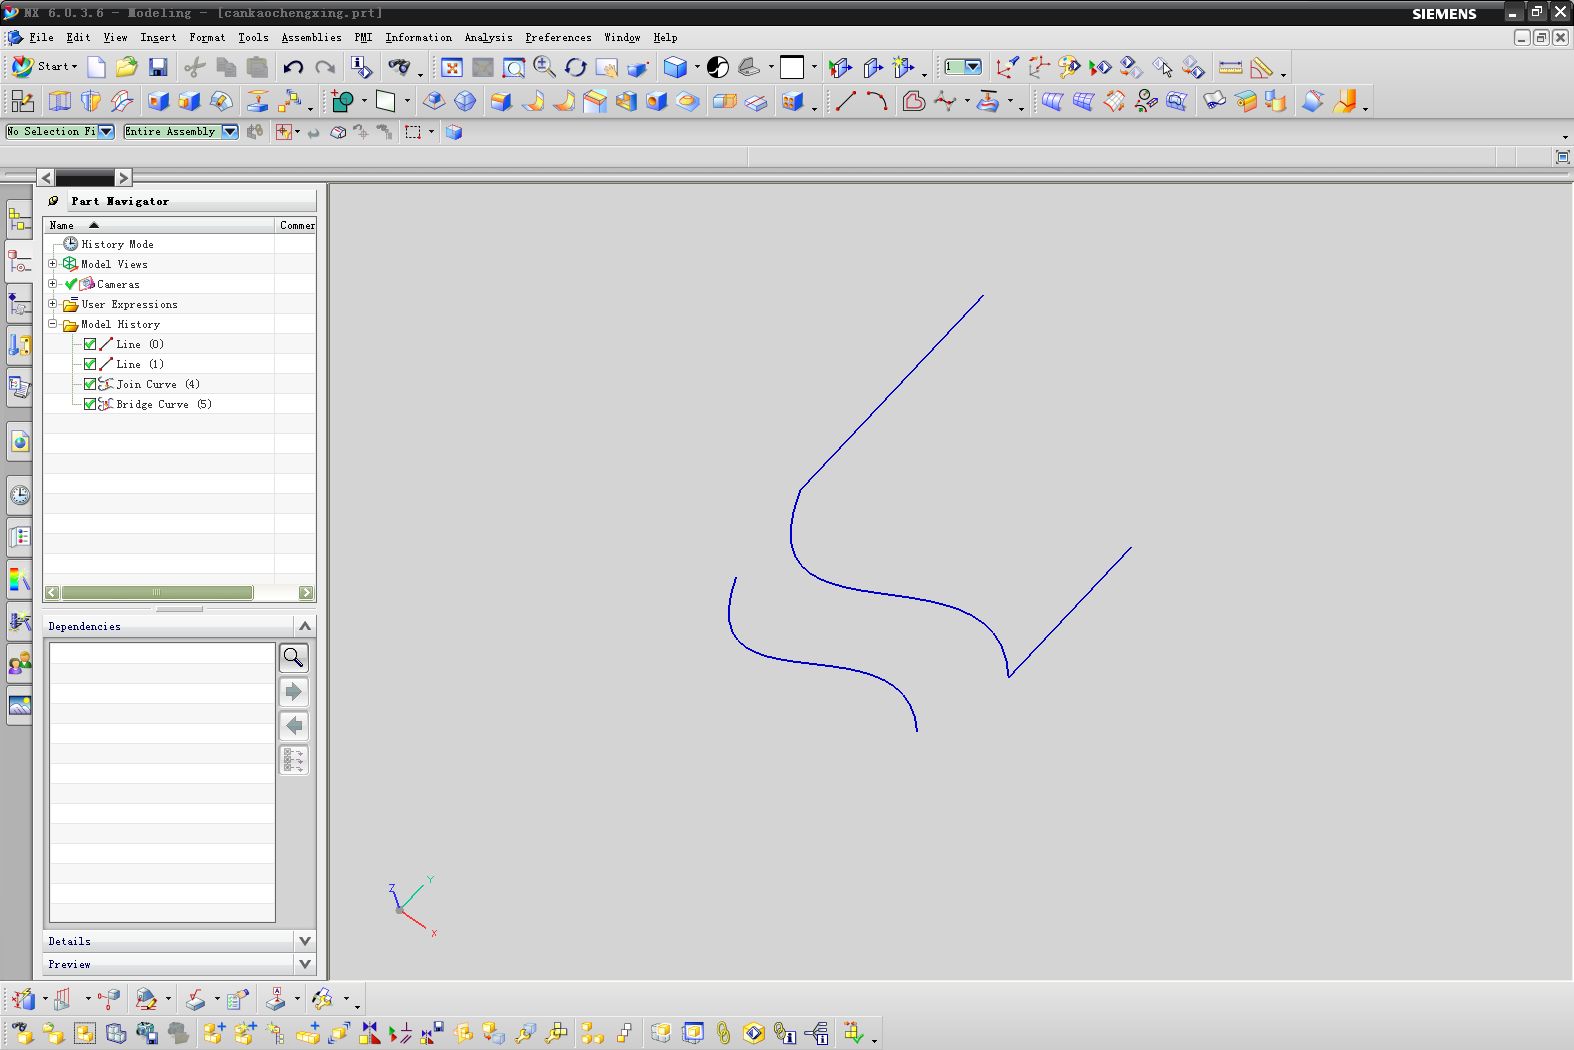Uncheck the Line (1) feature checkbox
1574x1050 pixels.
90,364
